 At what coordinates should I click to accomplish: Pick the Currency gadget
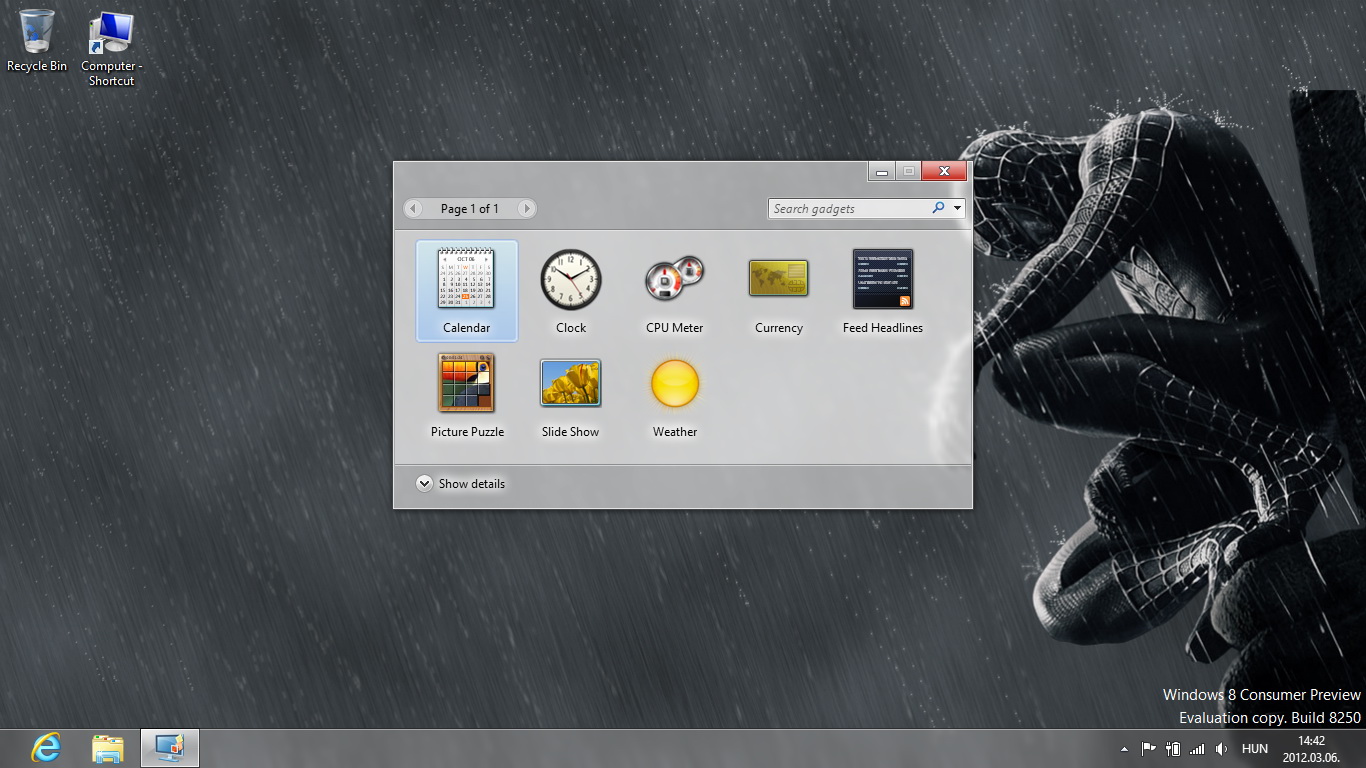(779, 291)
